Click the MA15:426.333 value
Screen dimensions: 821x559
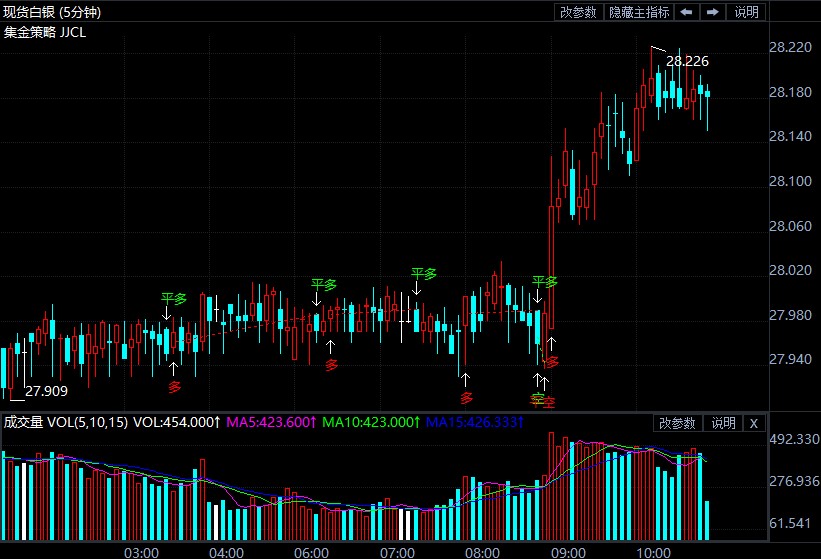click(x=474, y=422)
